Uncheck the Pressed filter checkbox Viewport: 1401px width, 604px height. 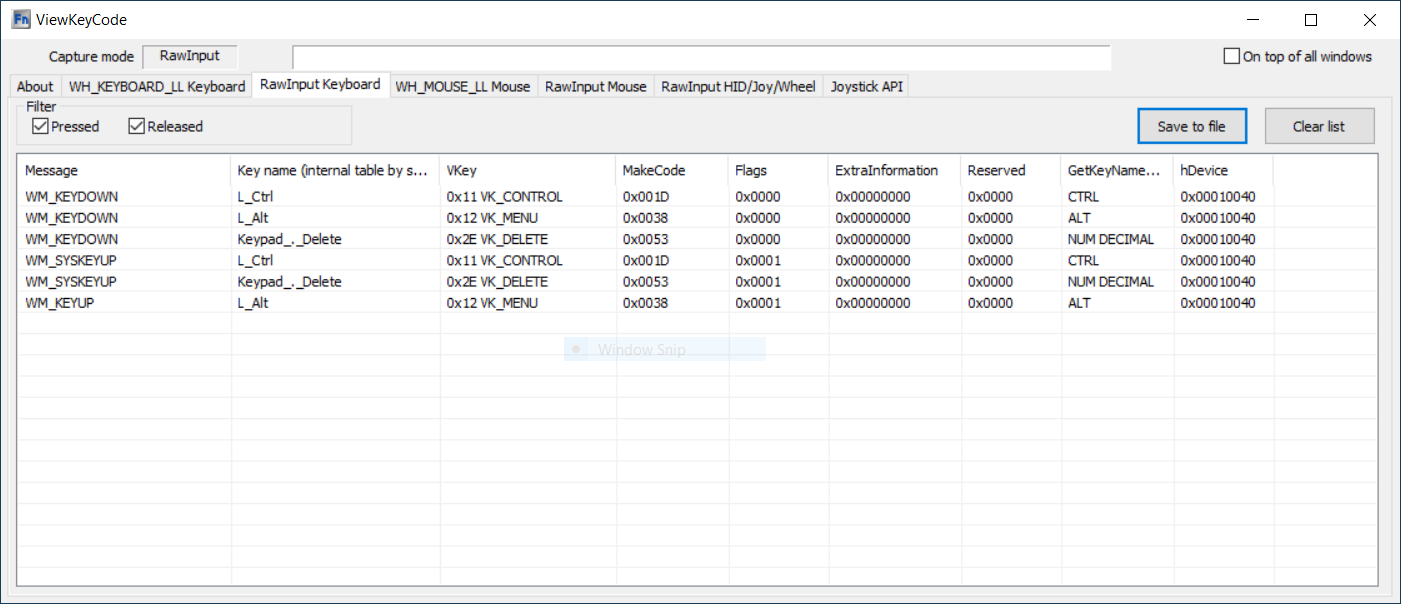pos(41,126)
